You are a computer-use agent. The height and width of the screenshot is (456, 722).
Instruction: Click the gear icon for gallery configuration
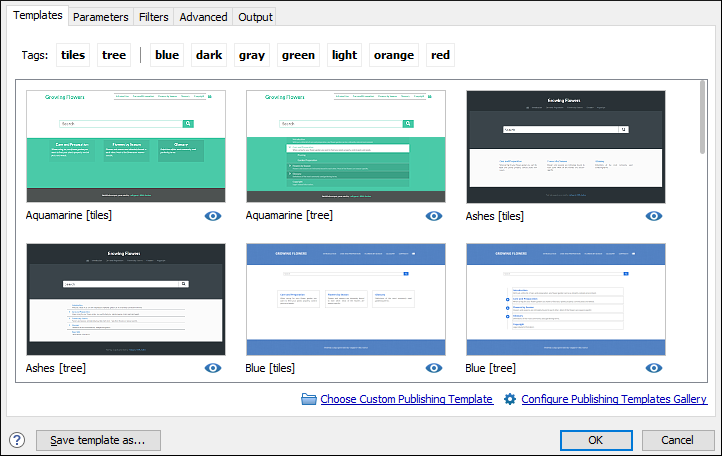[510, 399]
